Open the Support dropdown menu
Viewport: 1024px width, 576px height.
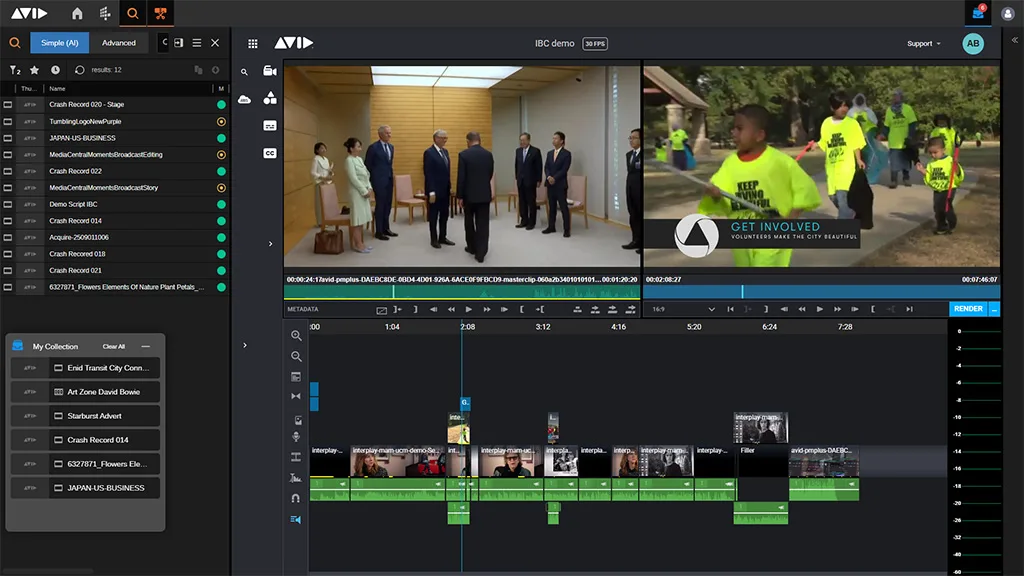coord(923,44)
